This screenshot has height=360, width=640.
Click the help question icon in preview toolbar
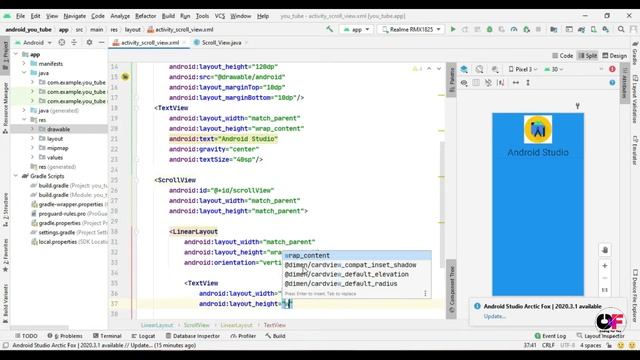coord(612,82)
